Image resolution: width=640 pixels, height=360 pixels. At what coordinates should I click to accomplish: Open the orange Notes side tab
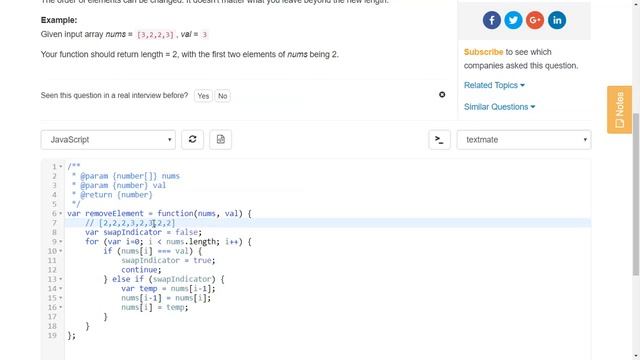619,109
